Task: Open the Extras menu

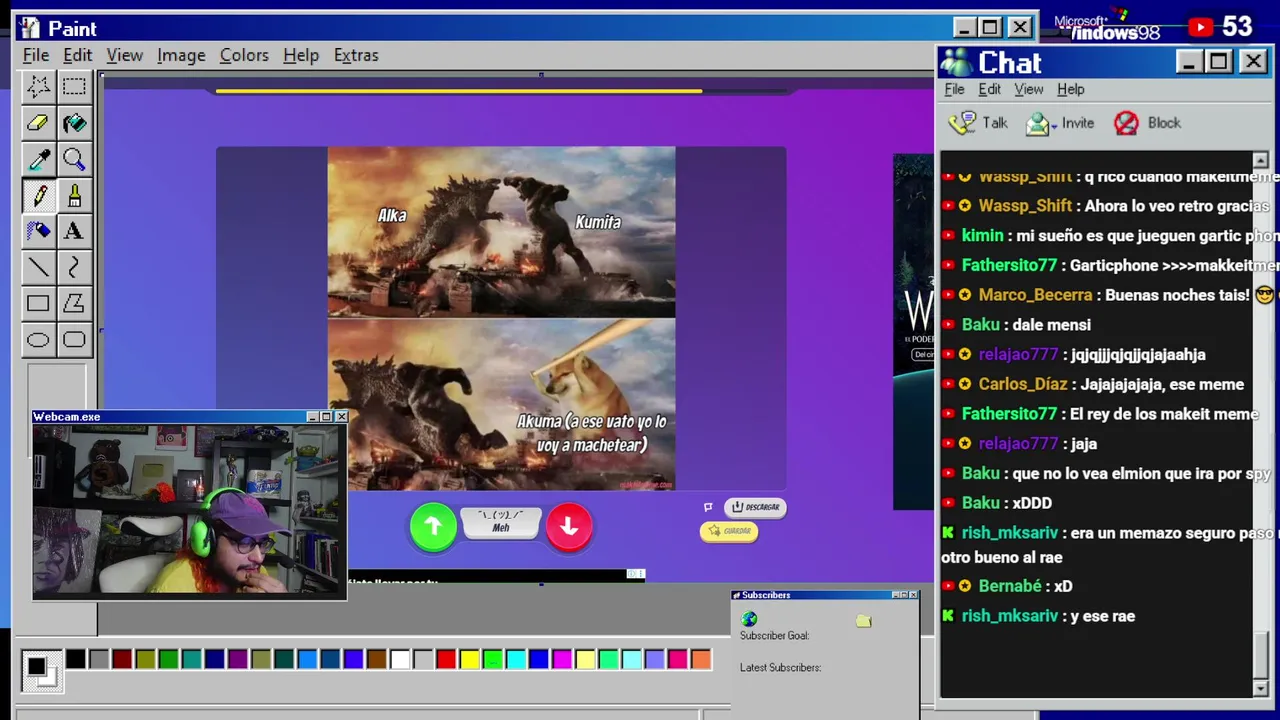Action: point(356,55)
